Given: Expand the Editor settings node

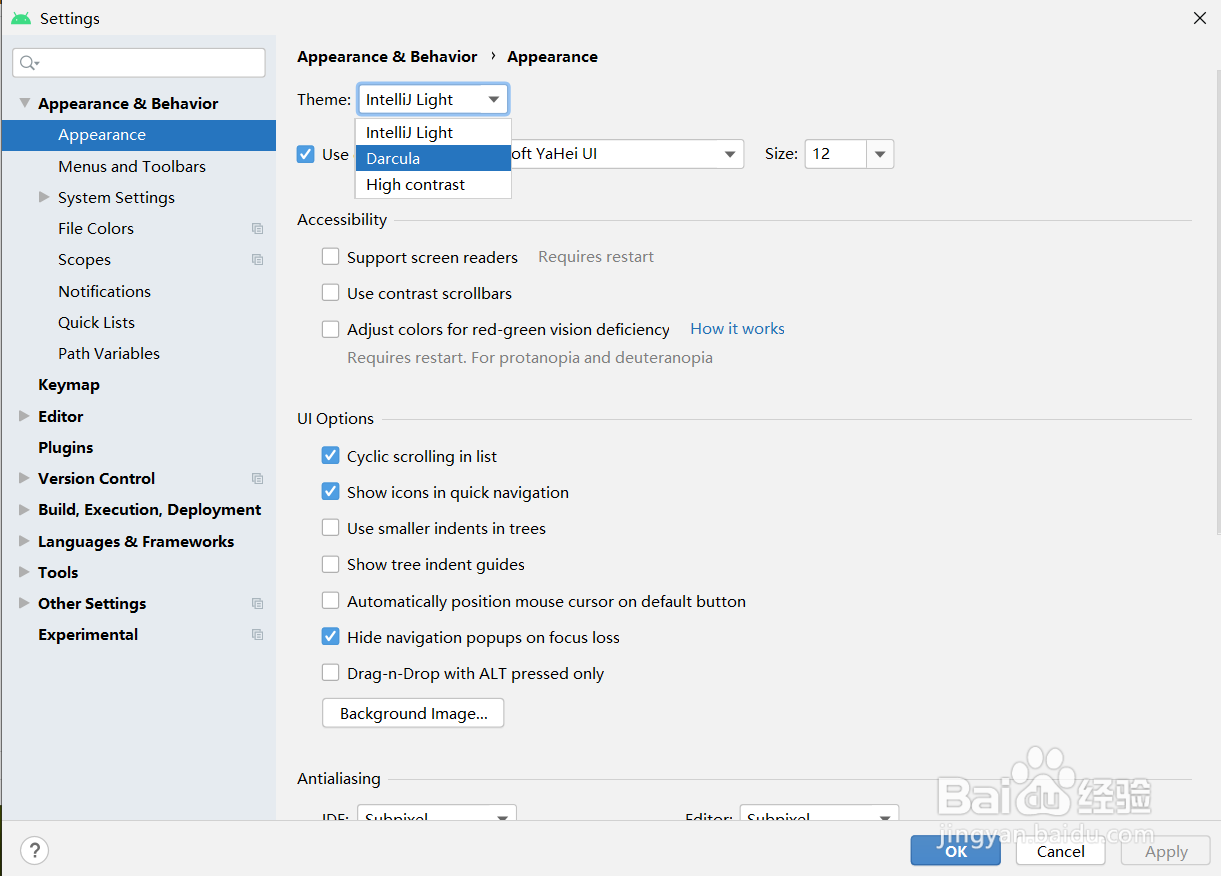Looking at the screenshot, I should (x=25, y=416).
